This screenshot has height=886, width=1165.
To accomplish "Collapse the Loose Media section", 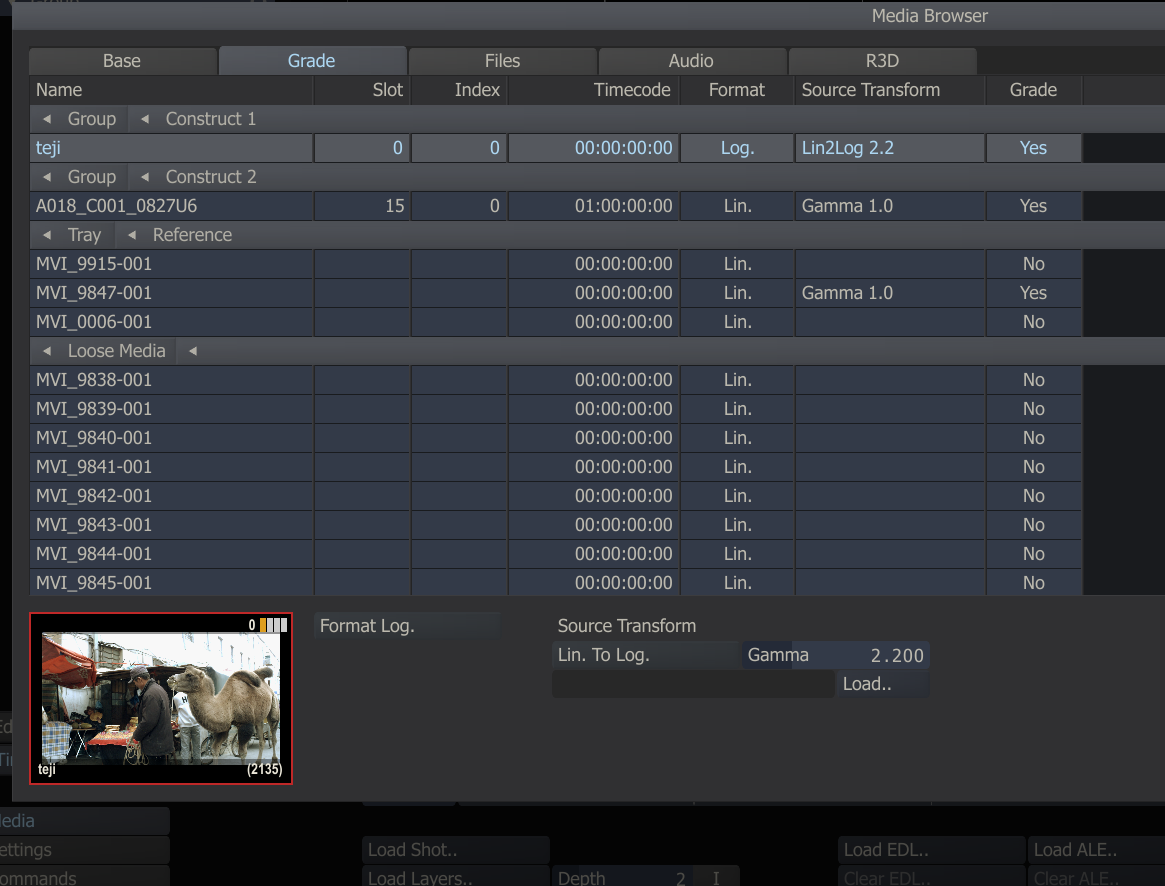I will (x=46, y=351).
